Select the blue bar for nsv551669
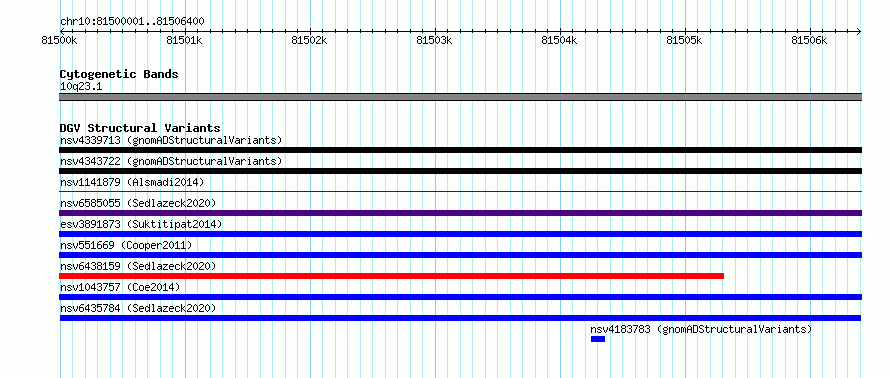Viewport: 890px width, 378px height. click(x=460, y=255)
